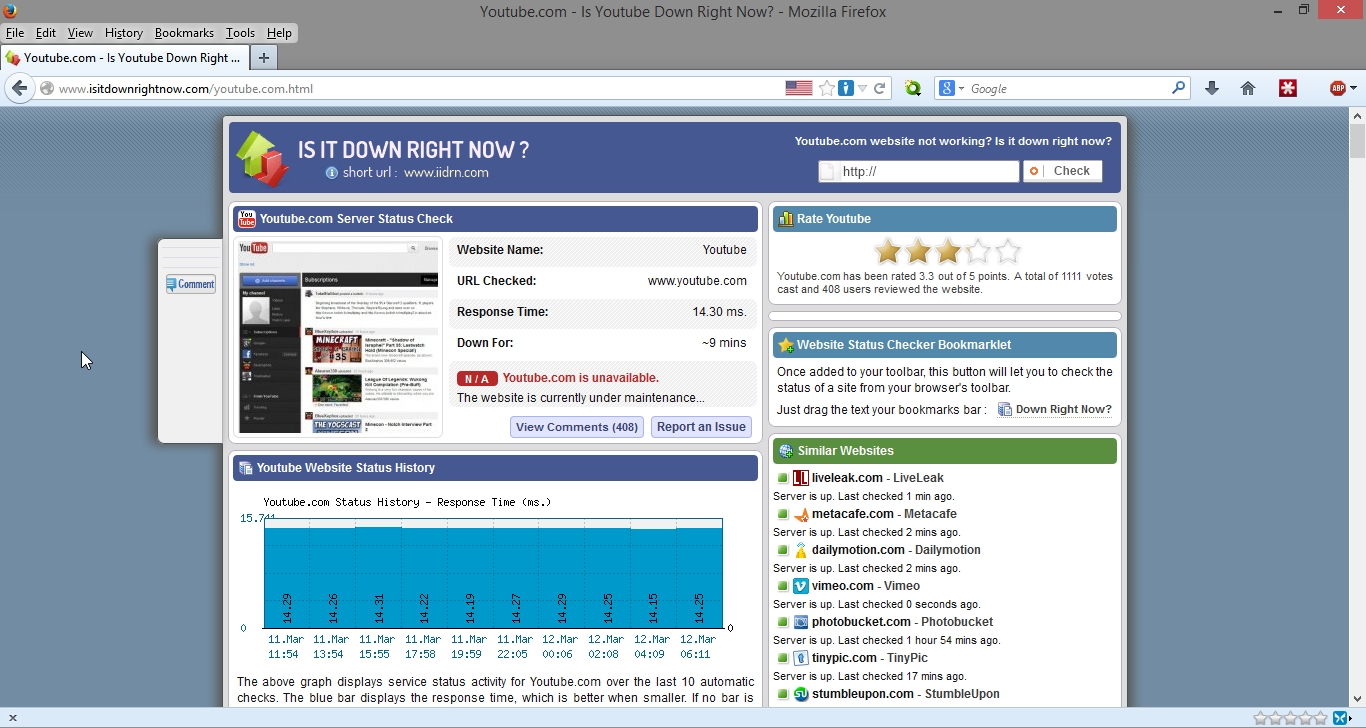The width and height of the screenshot is (1366, 728).
Task: Click the scrollbar down arrow
Action: click(1357, 700)
